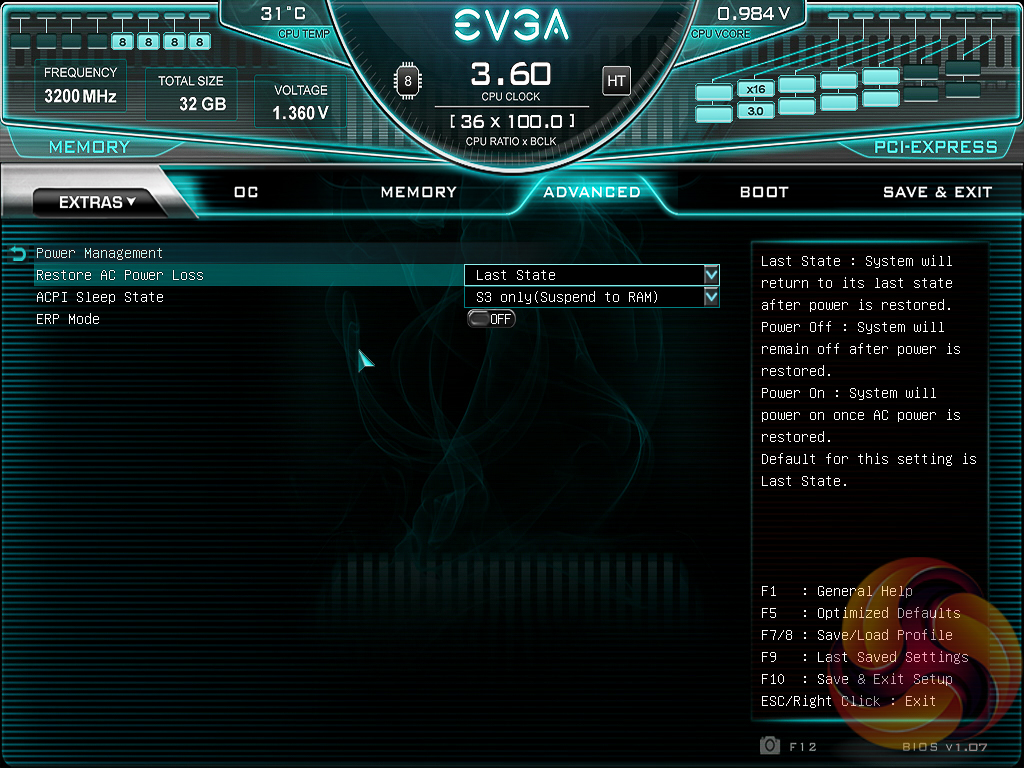Click the 36 x 100.0 ratio readout
Viewport: 1024px width, 768px height.
pyautogui.click(x=512, y=121)
